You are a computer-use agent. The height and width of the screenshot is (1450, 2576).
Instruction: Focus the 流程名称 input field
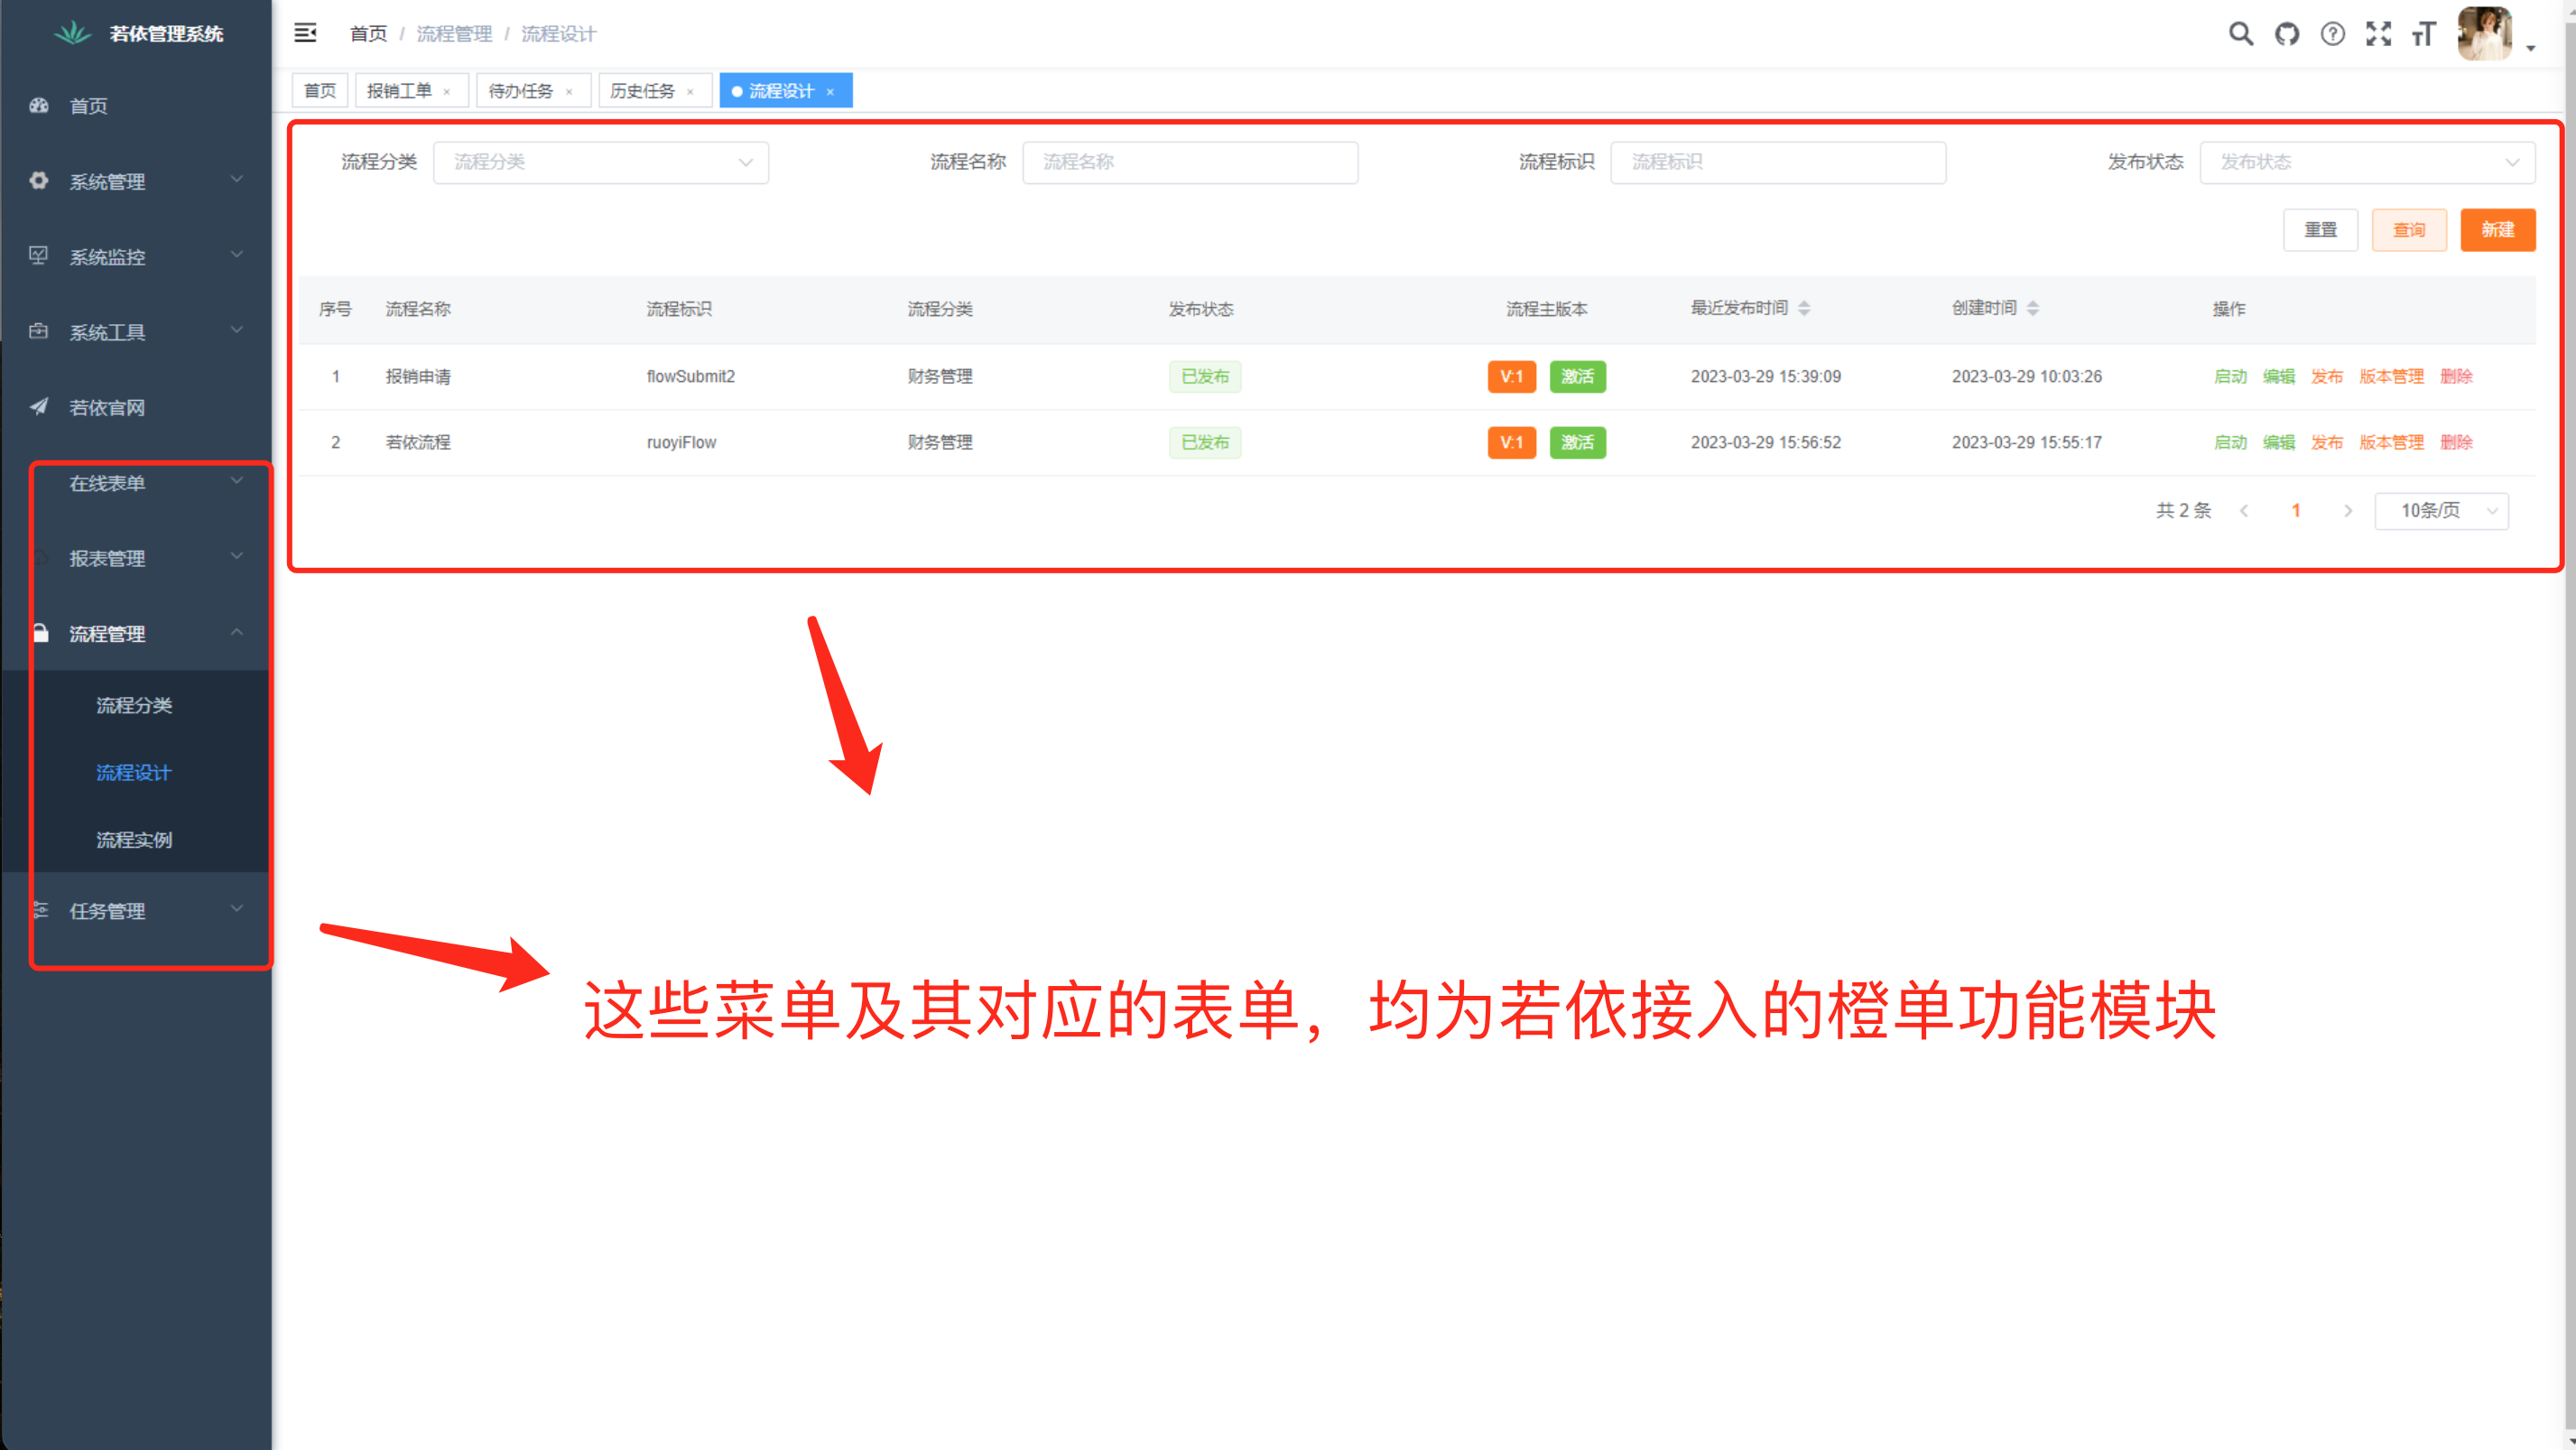1189,162
